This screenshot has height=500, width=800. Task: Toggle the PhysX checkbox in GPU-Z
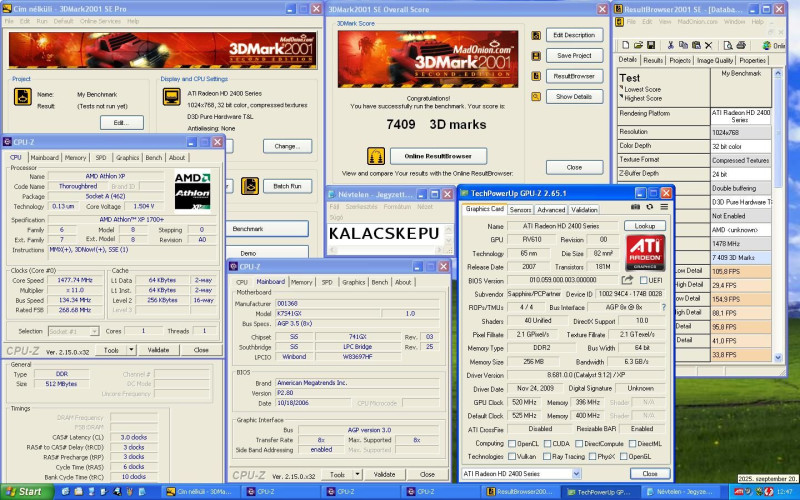pos(592,457)
